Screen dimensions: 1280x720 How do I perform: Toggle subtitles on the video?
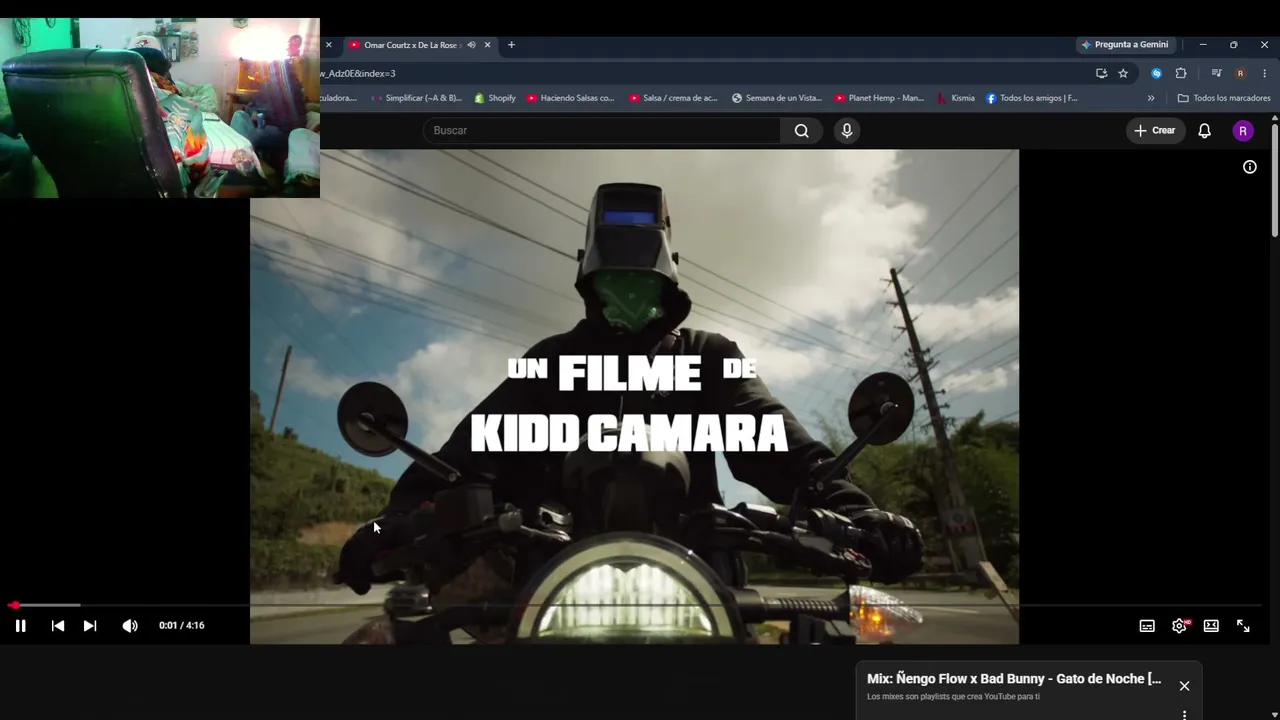pos(1147,626)
